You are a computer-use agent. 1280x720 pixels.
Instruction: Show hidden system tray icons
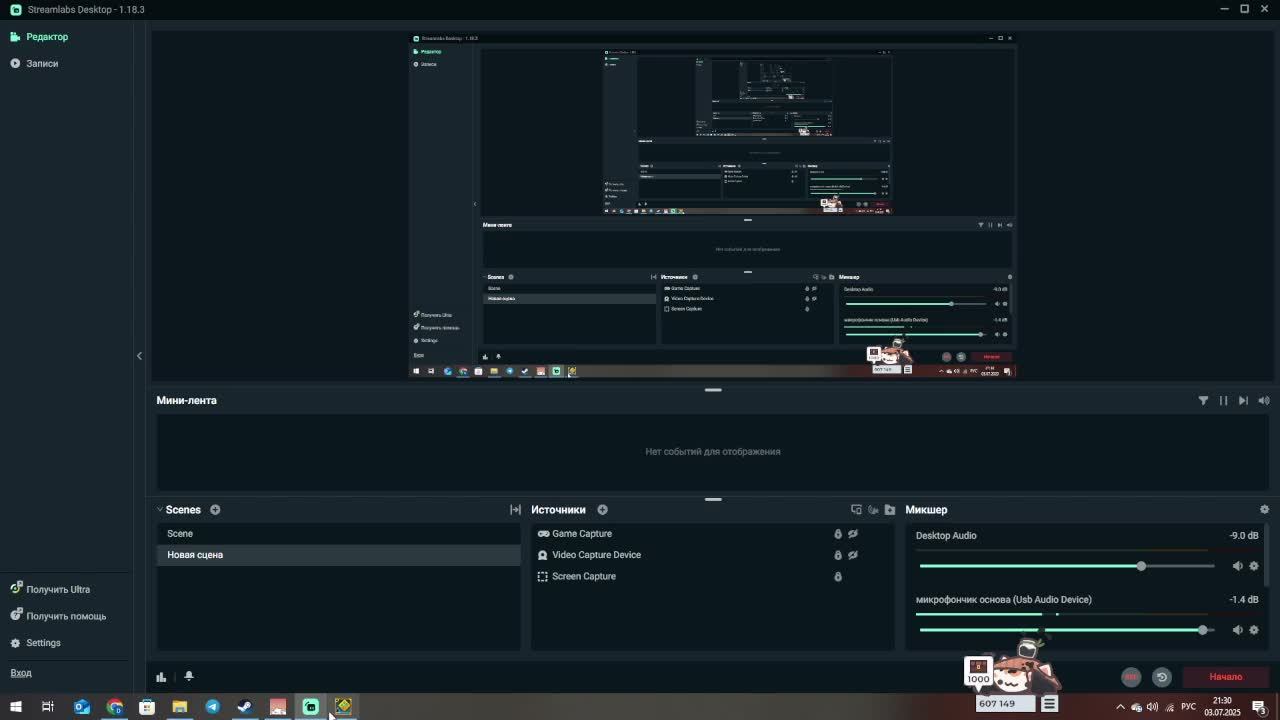click(1120, 707)
